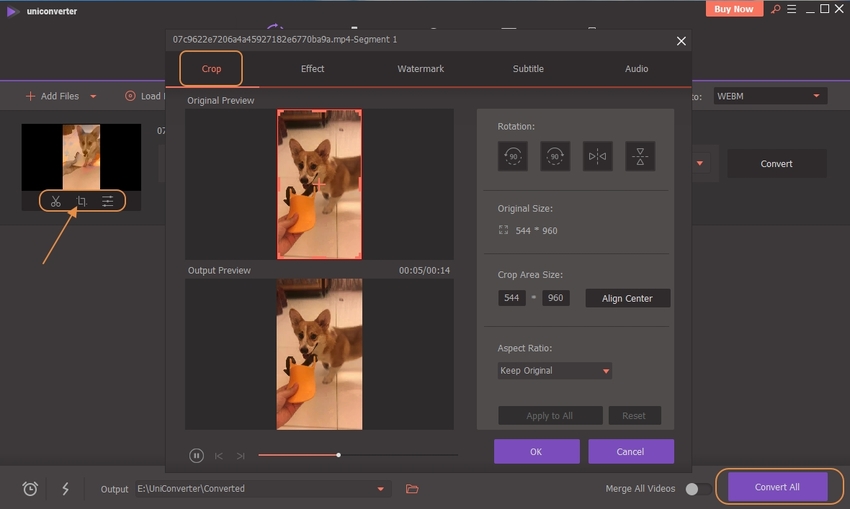850x509 pixels.
Task: Toggle Merge All Videos switch
Action: point(698,489)
